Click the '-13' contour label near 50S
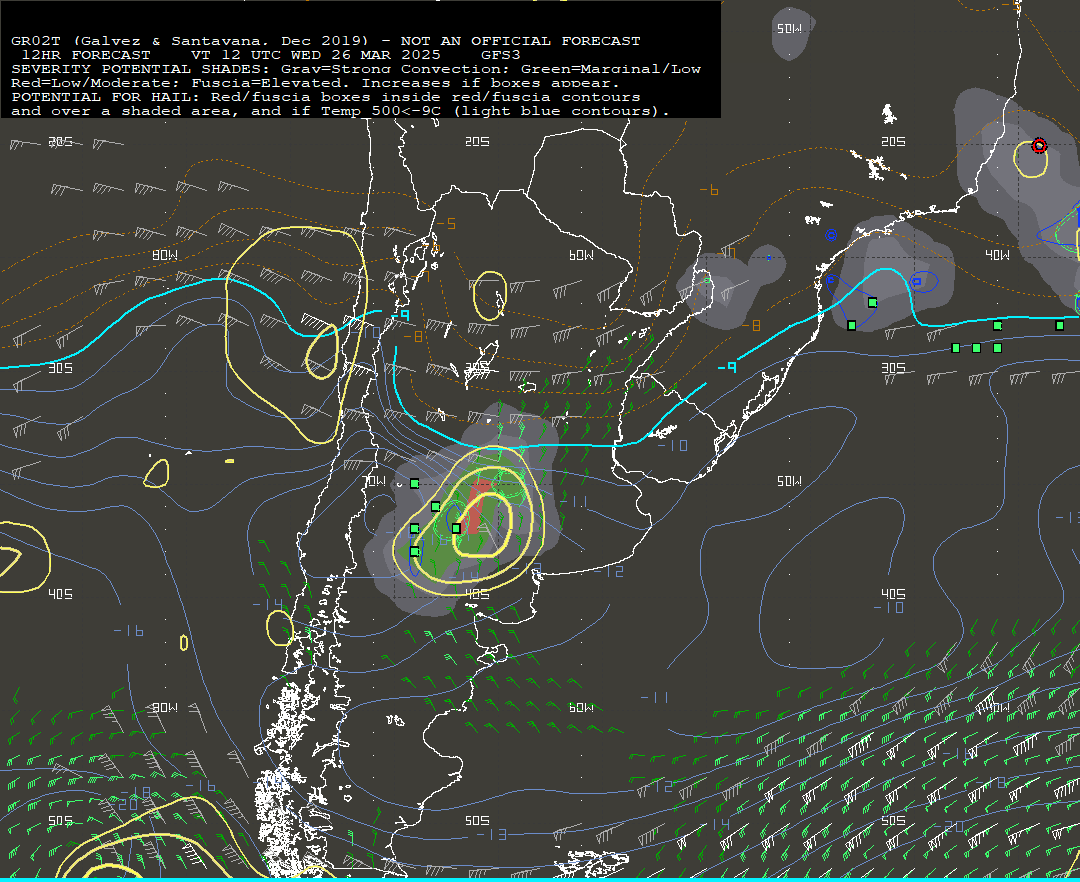This screenshot has width=1080, height=882. click(x=492, y=834)
